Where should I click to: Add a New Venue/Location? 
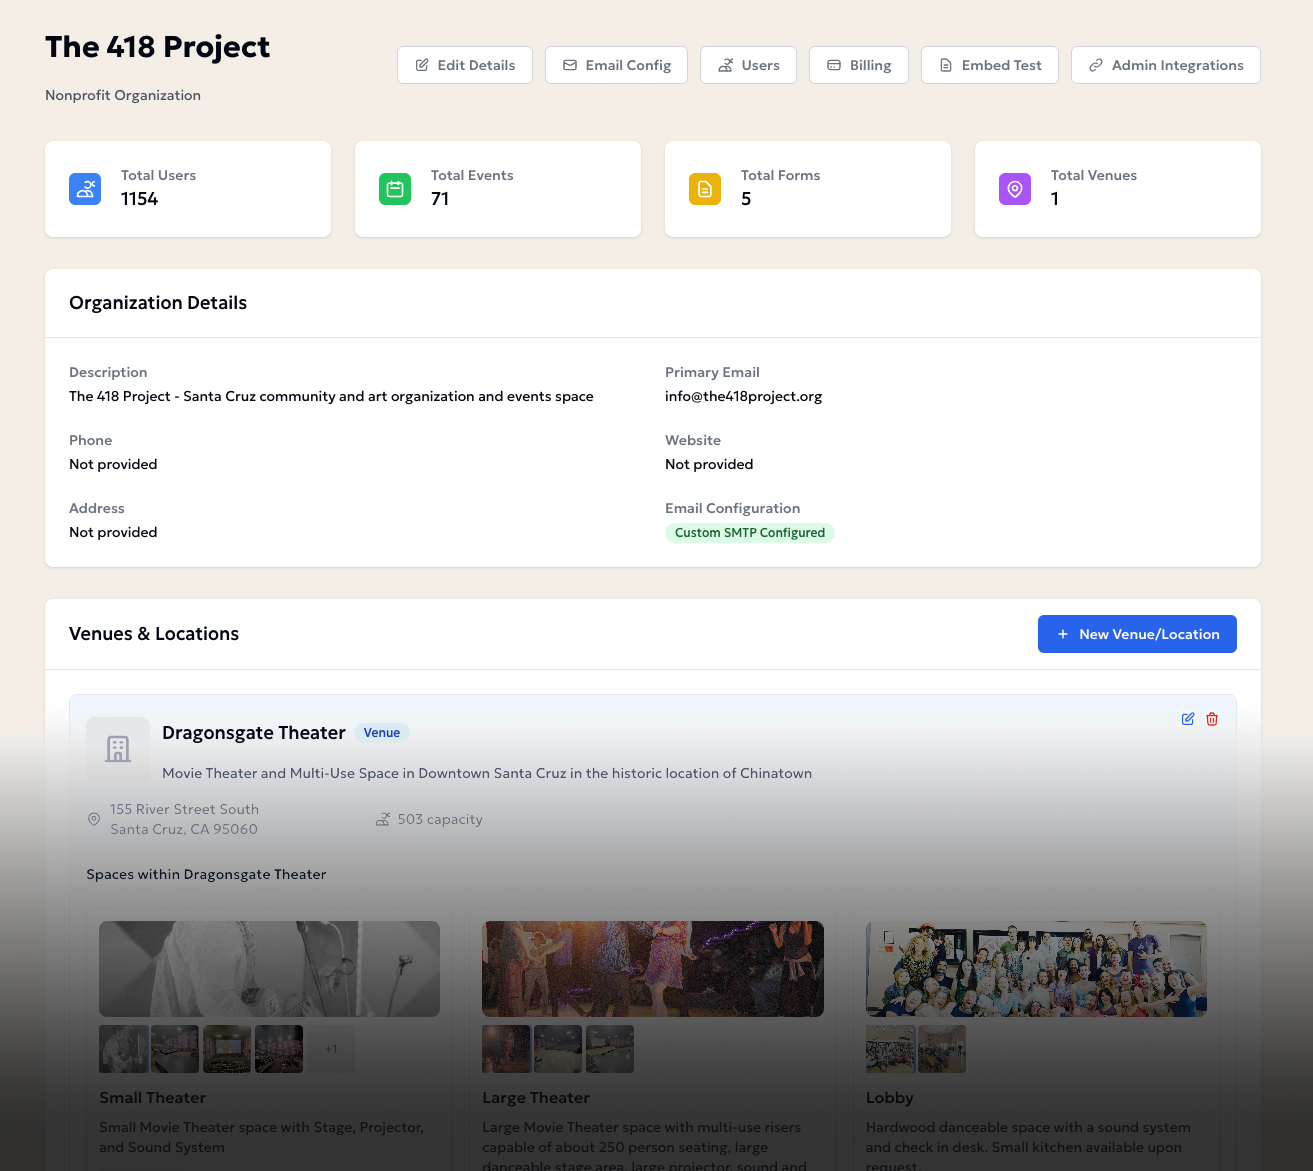point(1137,634)
